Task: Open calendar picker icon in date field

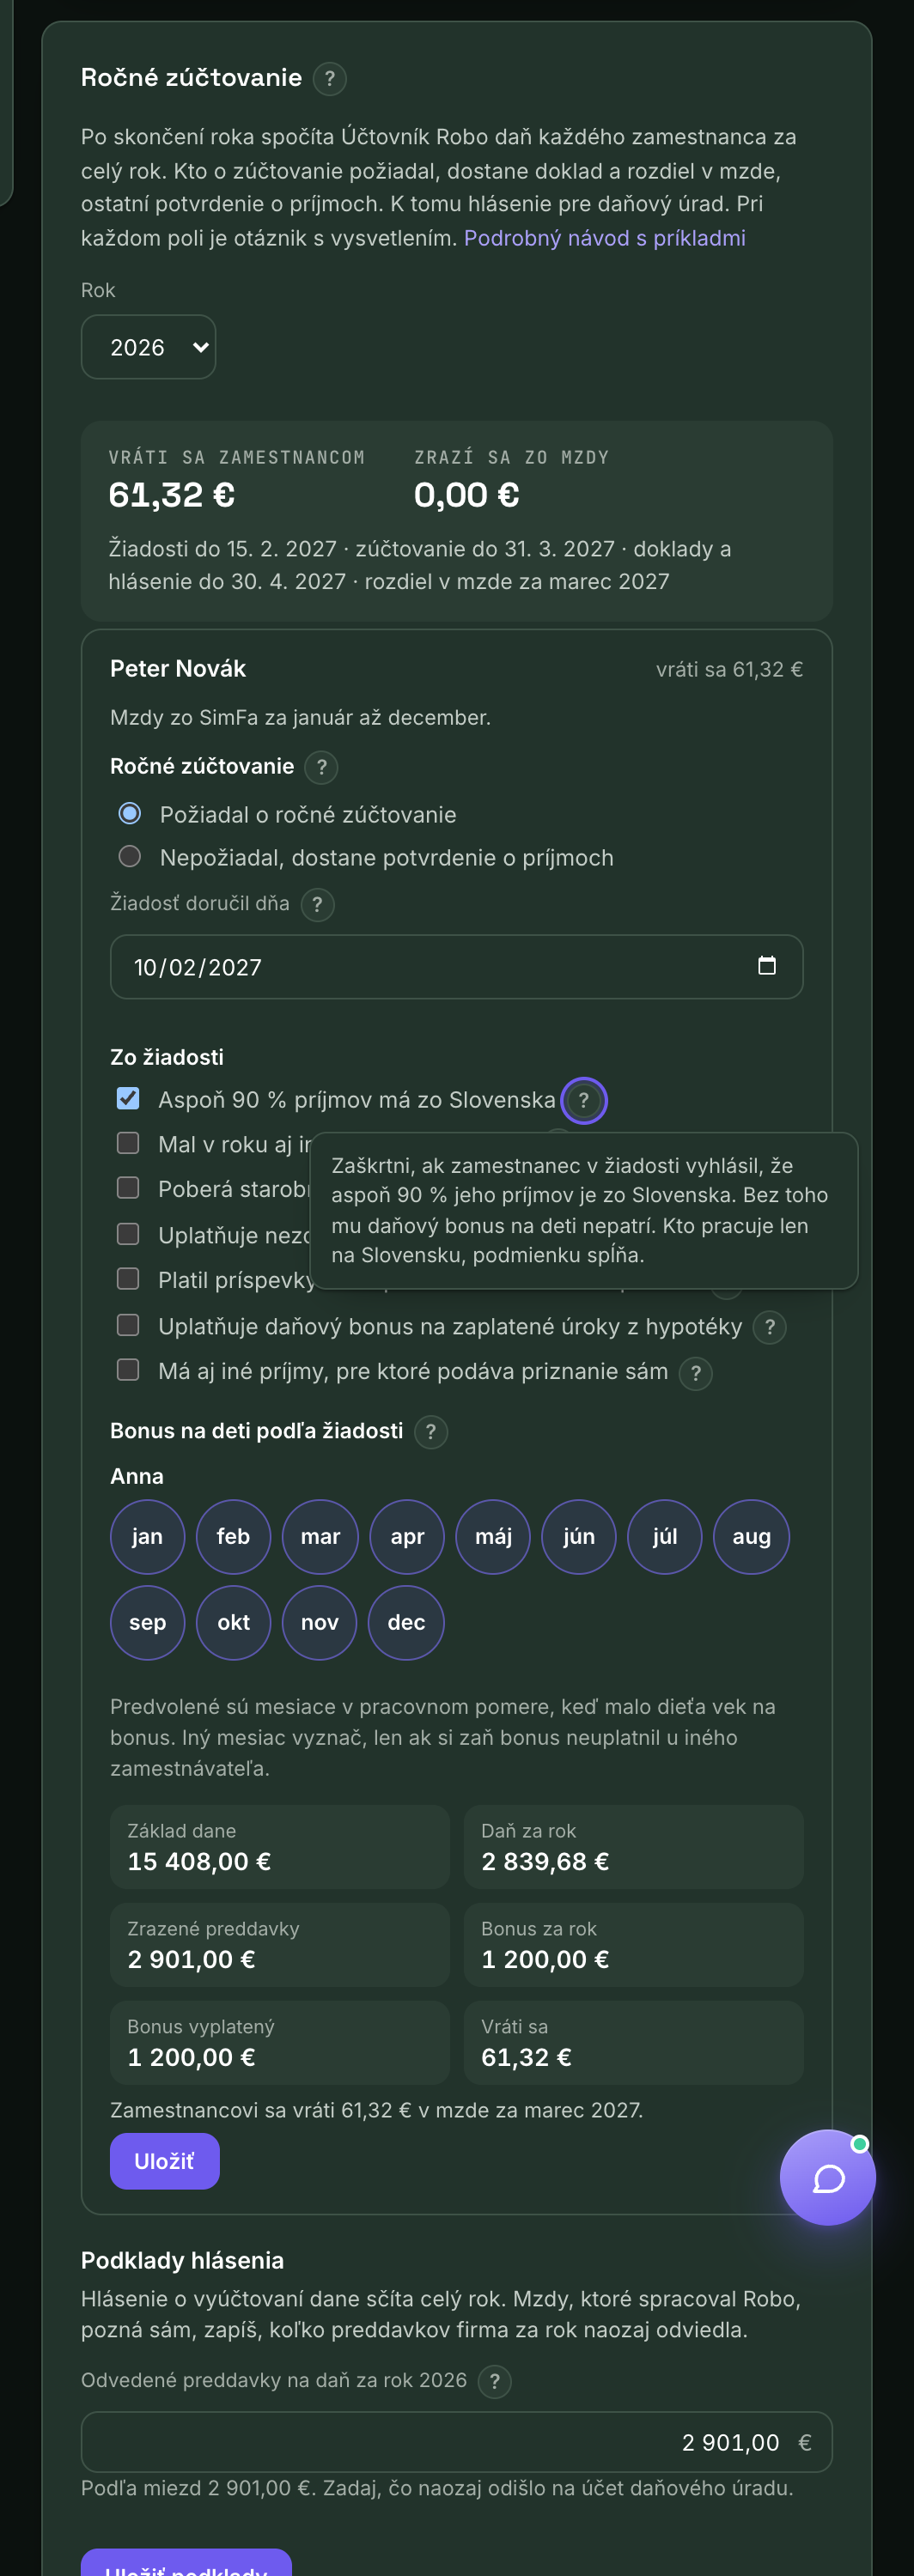Action: coord(766,965)
